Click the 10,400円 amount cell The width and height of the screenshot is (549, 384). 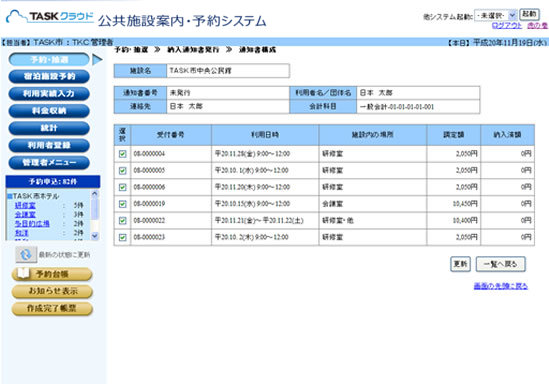coord(454,221)
